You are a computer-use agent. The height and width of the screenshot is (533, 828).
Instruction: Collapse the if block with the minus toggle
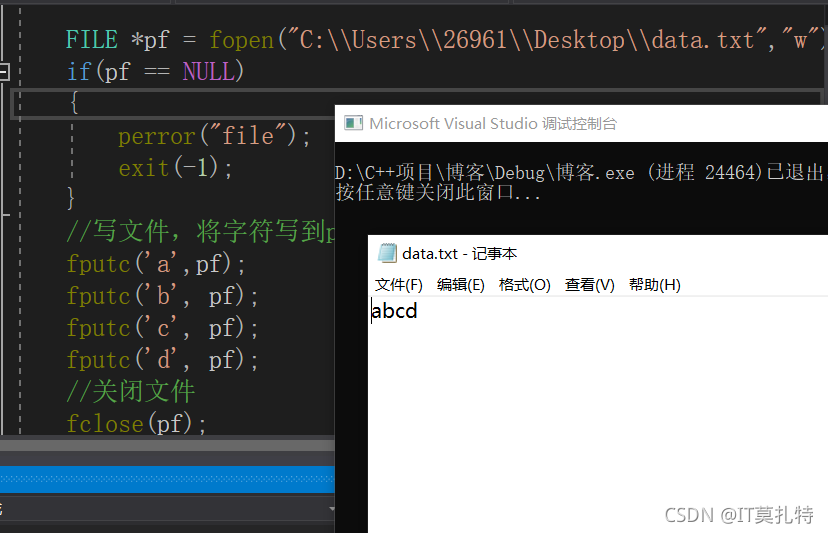point(4,71)
